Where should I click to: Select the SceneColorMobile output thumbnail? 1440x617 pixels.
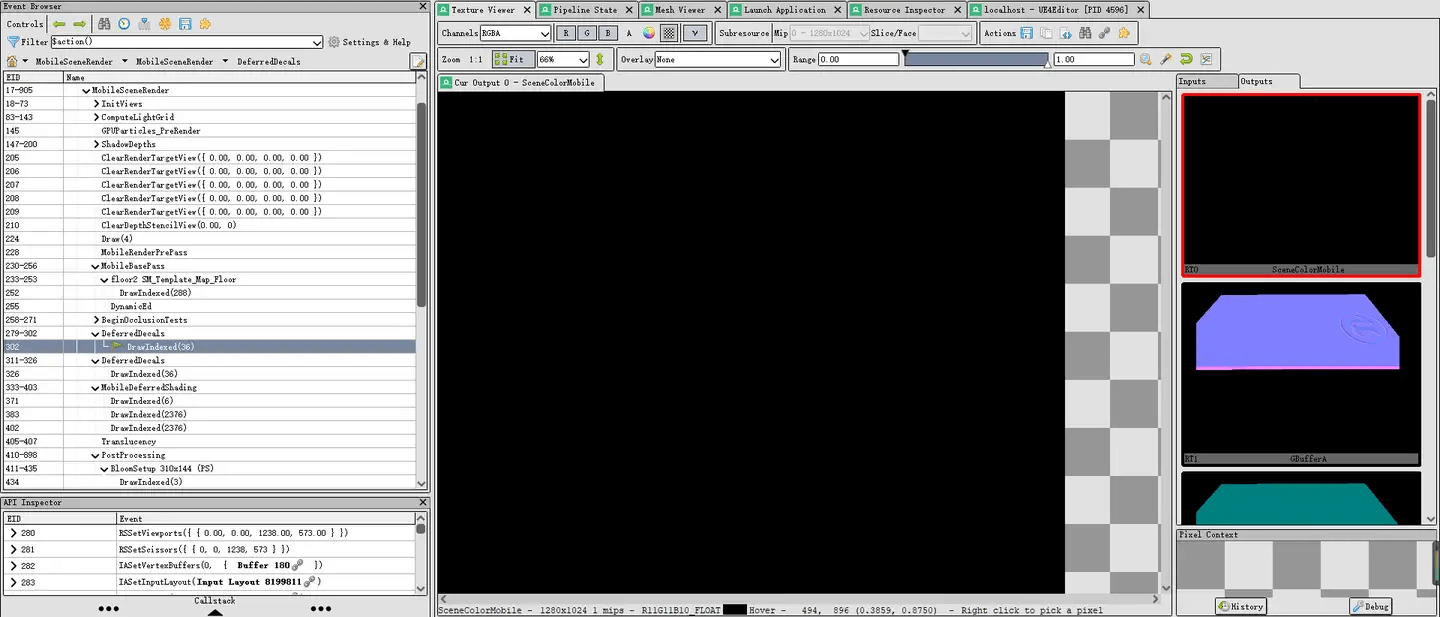[1301, 185]
